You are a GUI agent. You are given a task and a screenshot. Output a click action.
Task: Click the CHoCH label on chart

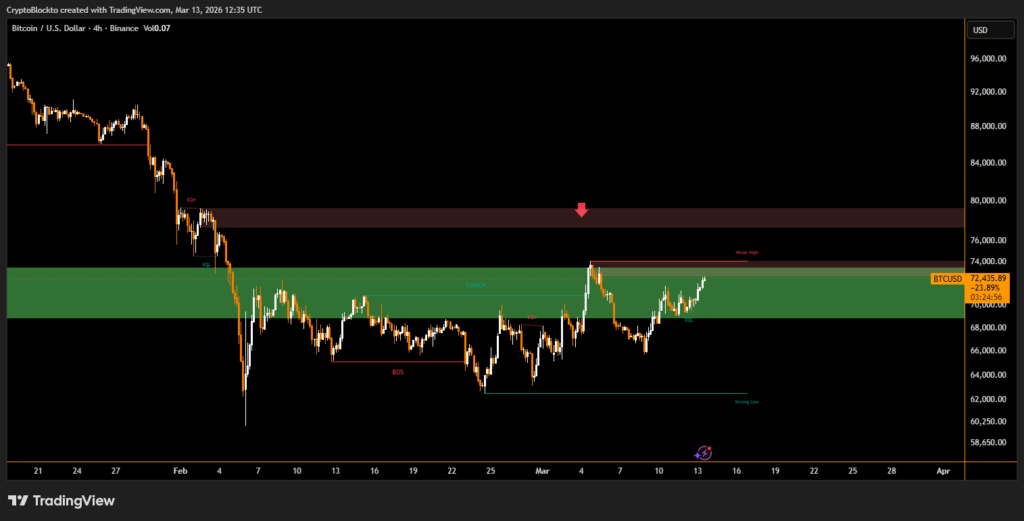[x=476, y=286]
